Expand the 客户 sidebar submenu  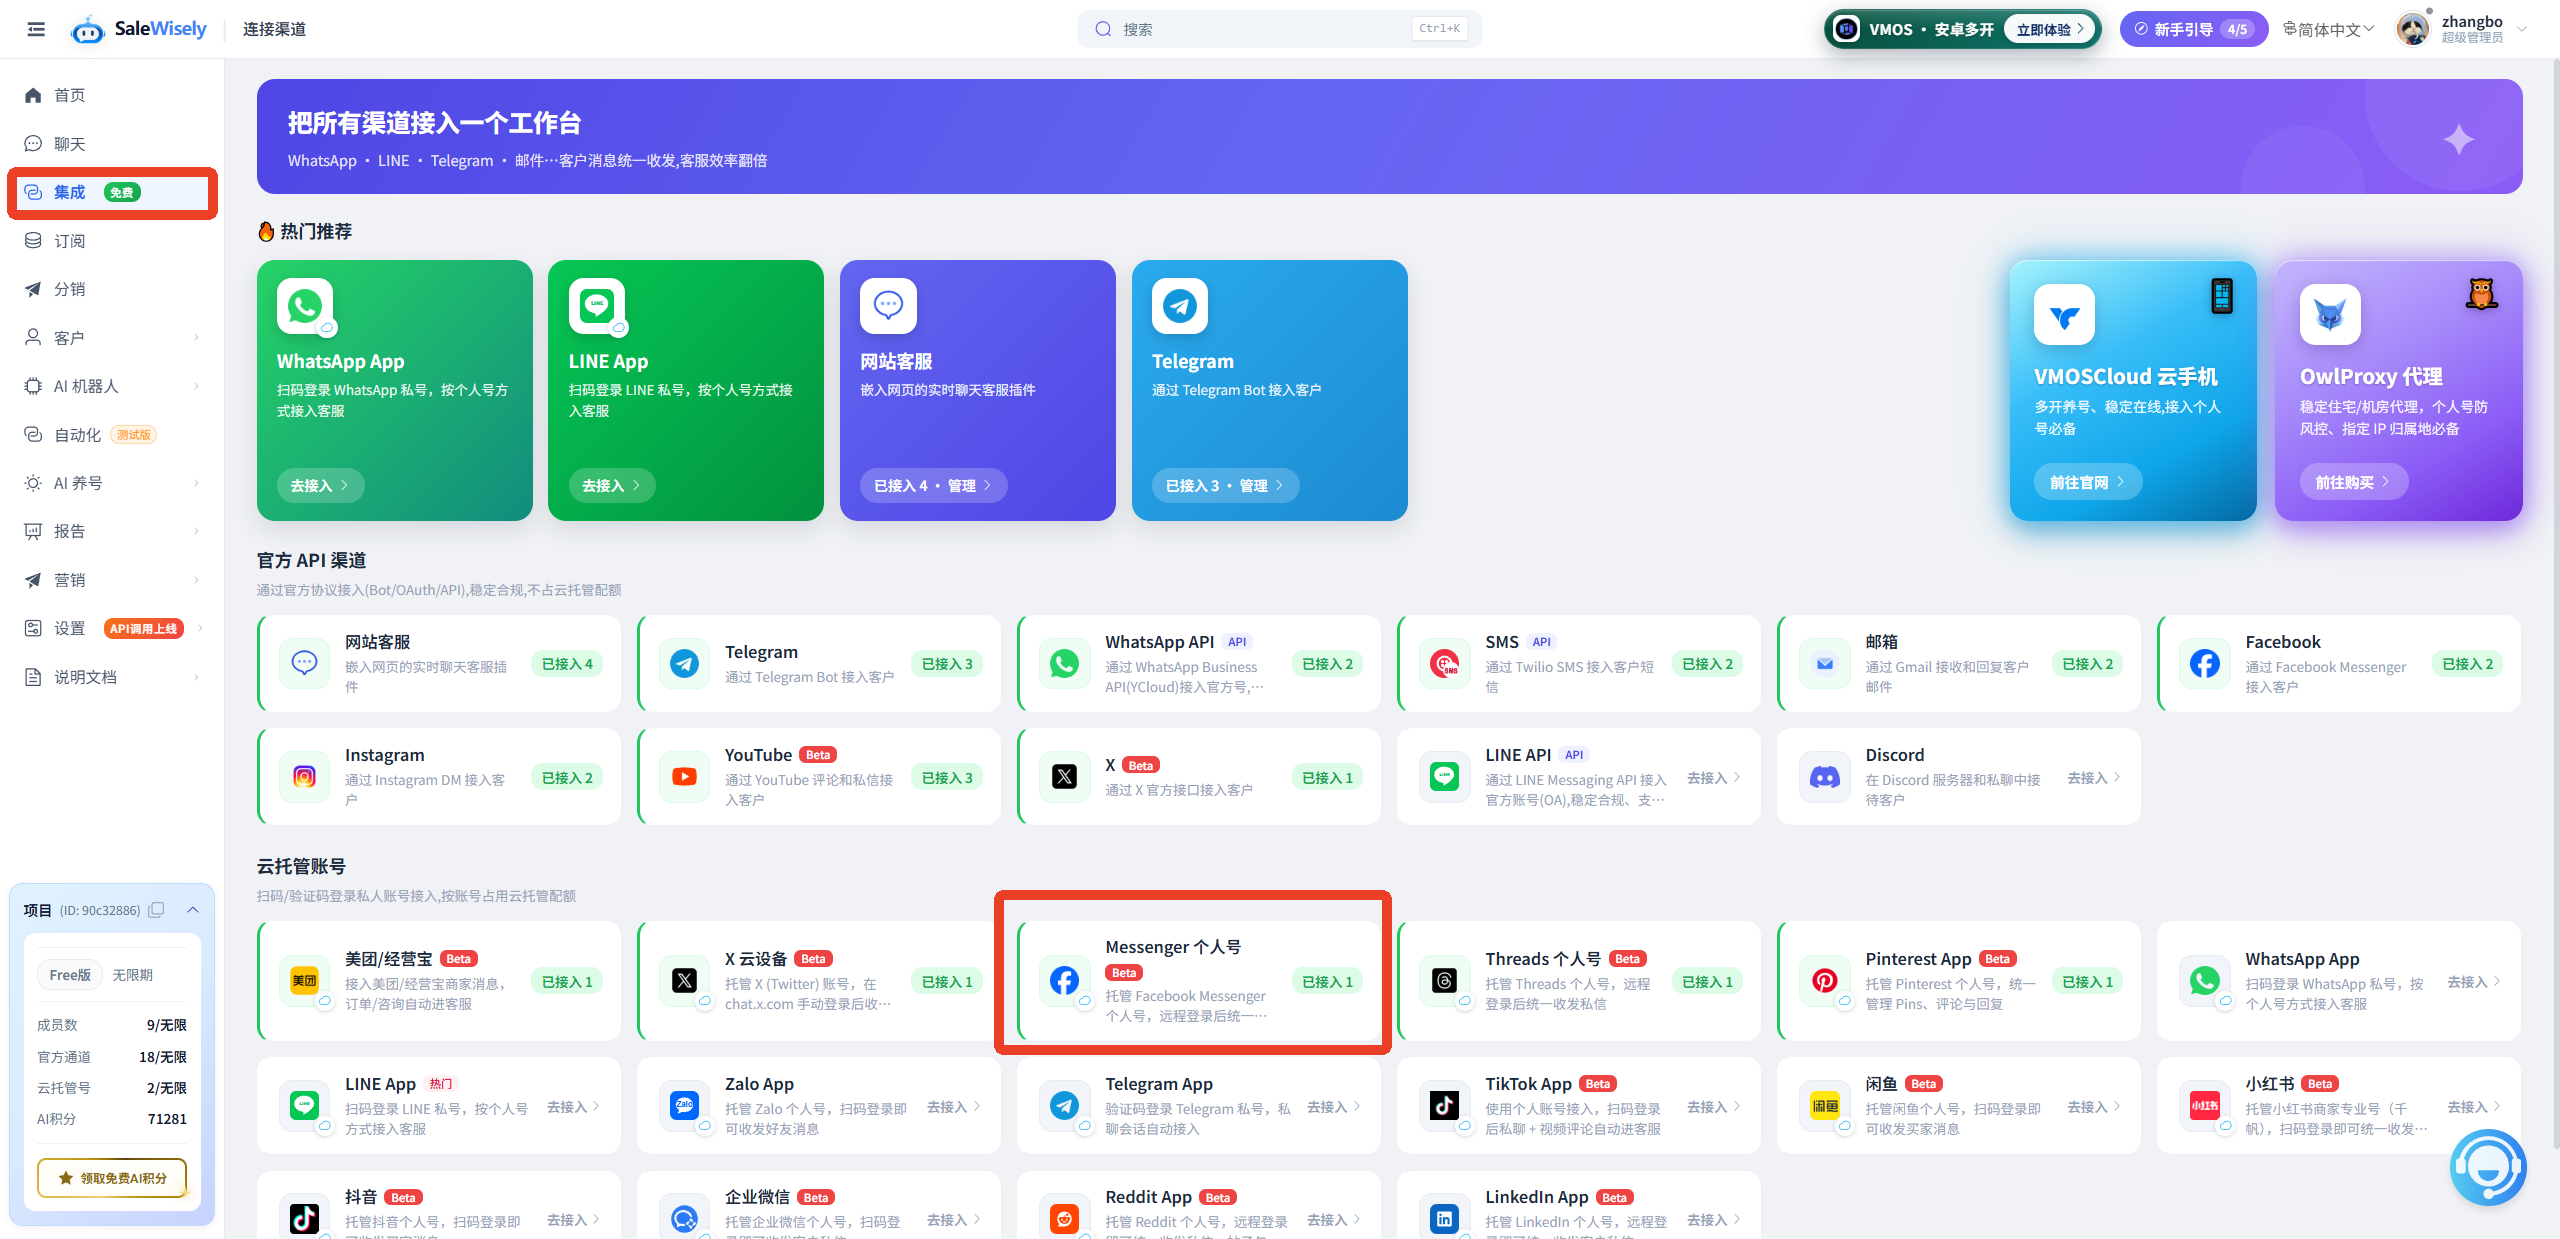tap(196, 338)
